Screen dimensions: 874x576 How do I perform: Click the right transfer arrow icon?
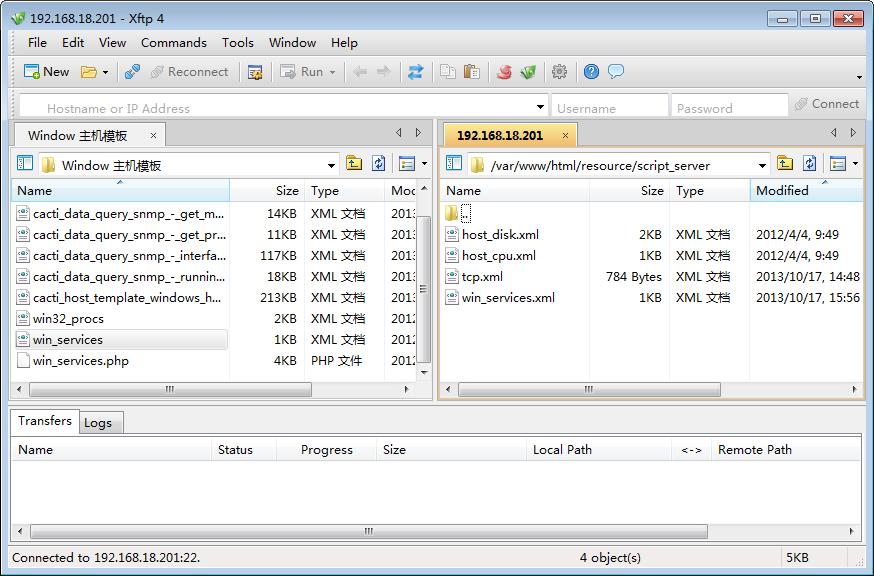(384, 72)
